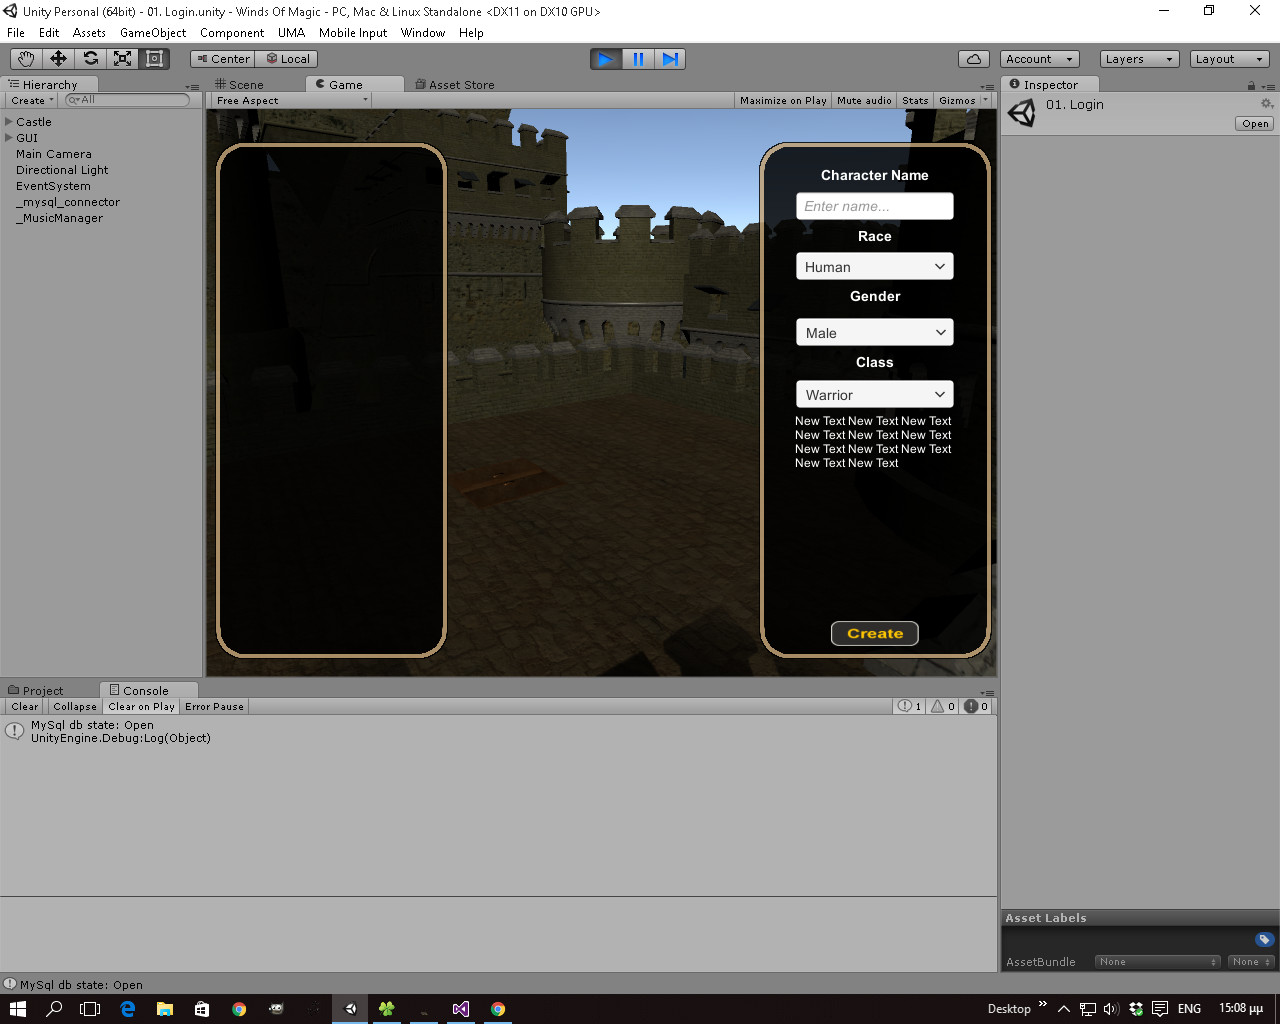Toggle Local coordinate handle mode
Image resolution: width=1280 pixels, height=1024 pixels.
[x=287, y=59]
